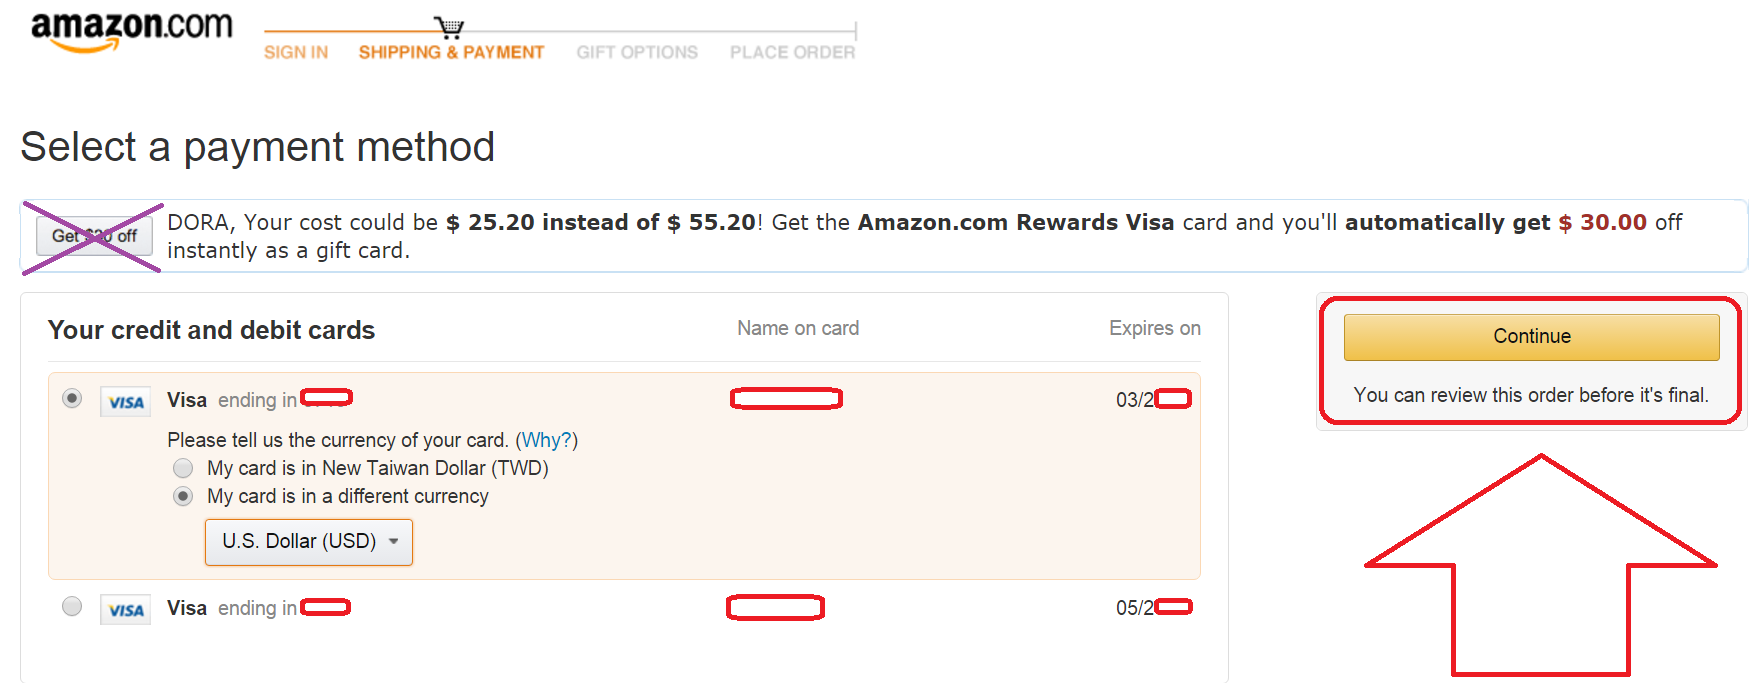Click the second card's Visa logo
Image resolution: width=1756 pixels, height=683 pixels.
126,610
